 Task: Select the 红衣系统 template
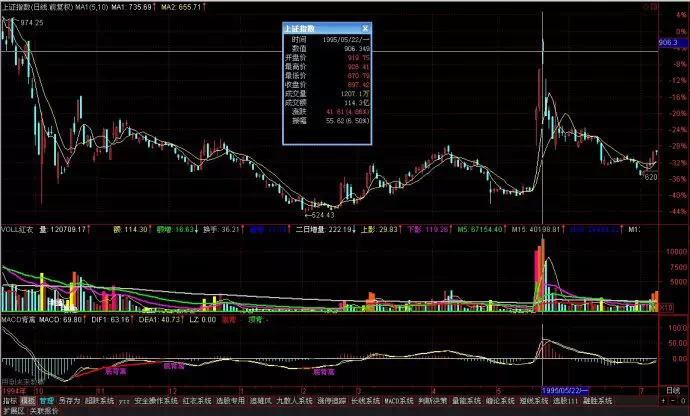tap(197, 401)
